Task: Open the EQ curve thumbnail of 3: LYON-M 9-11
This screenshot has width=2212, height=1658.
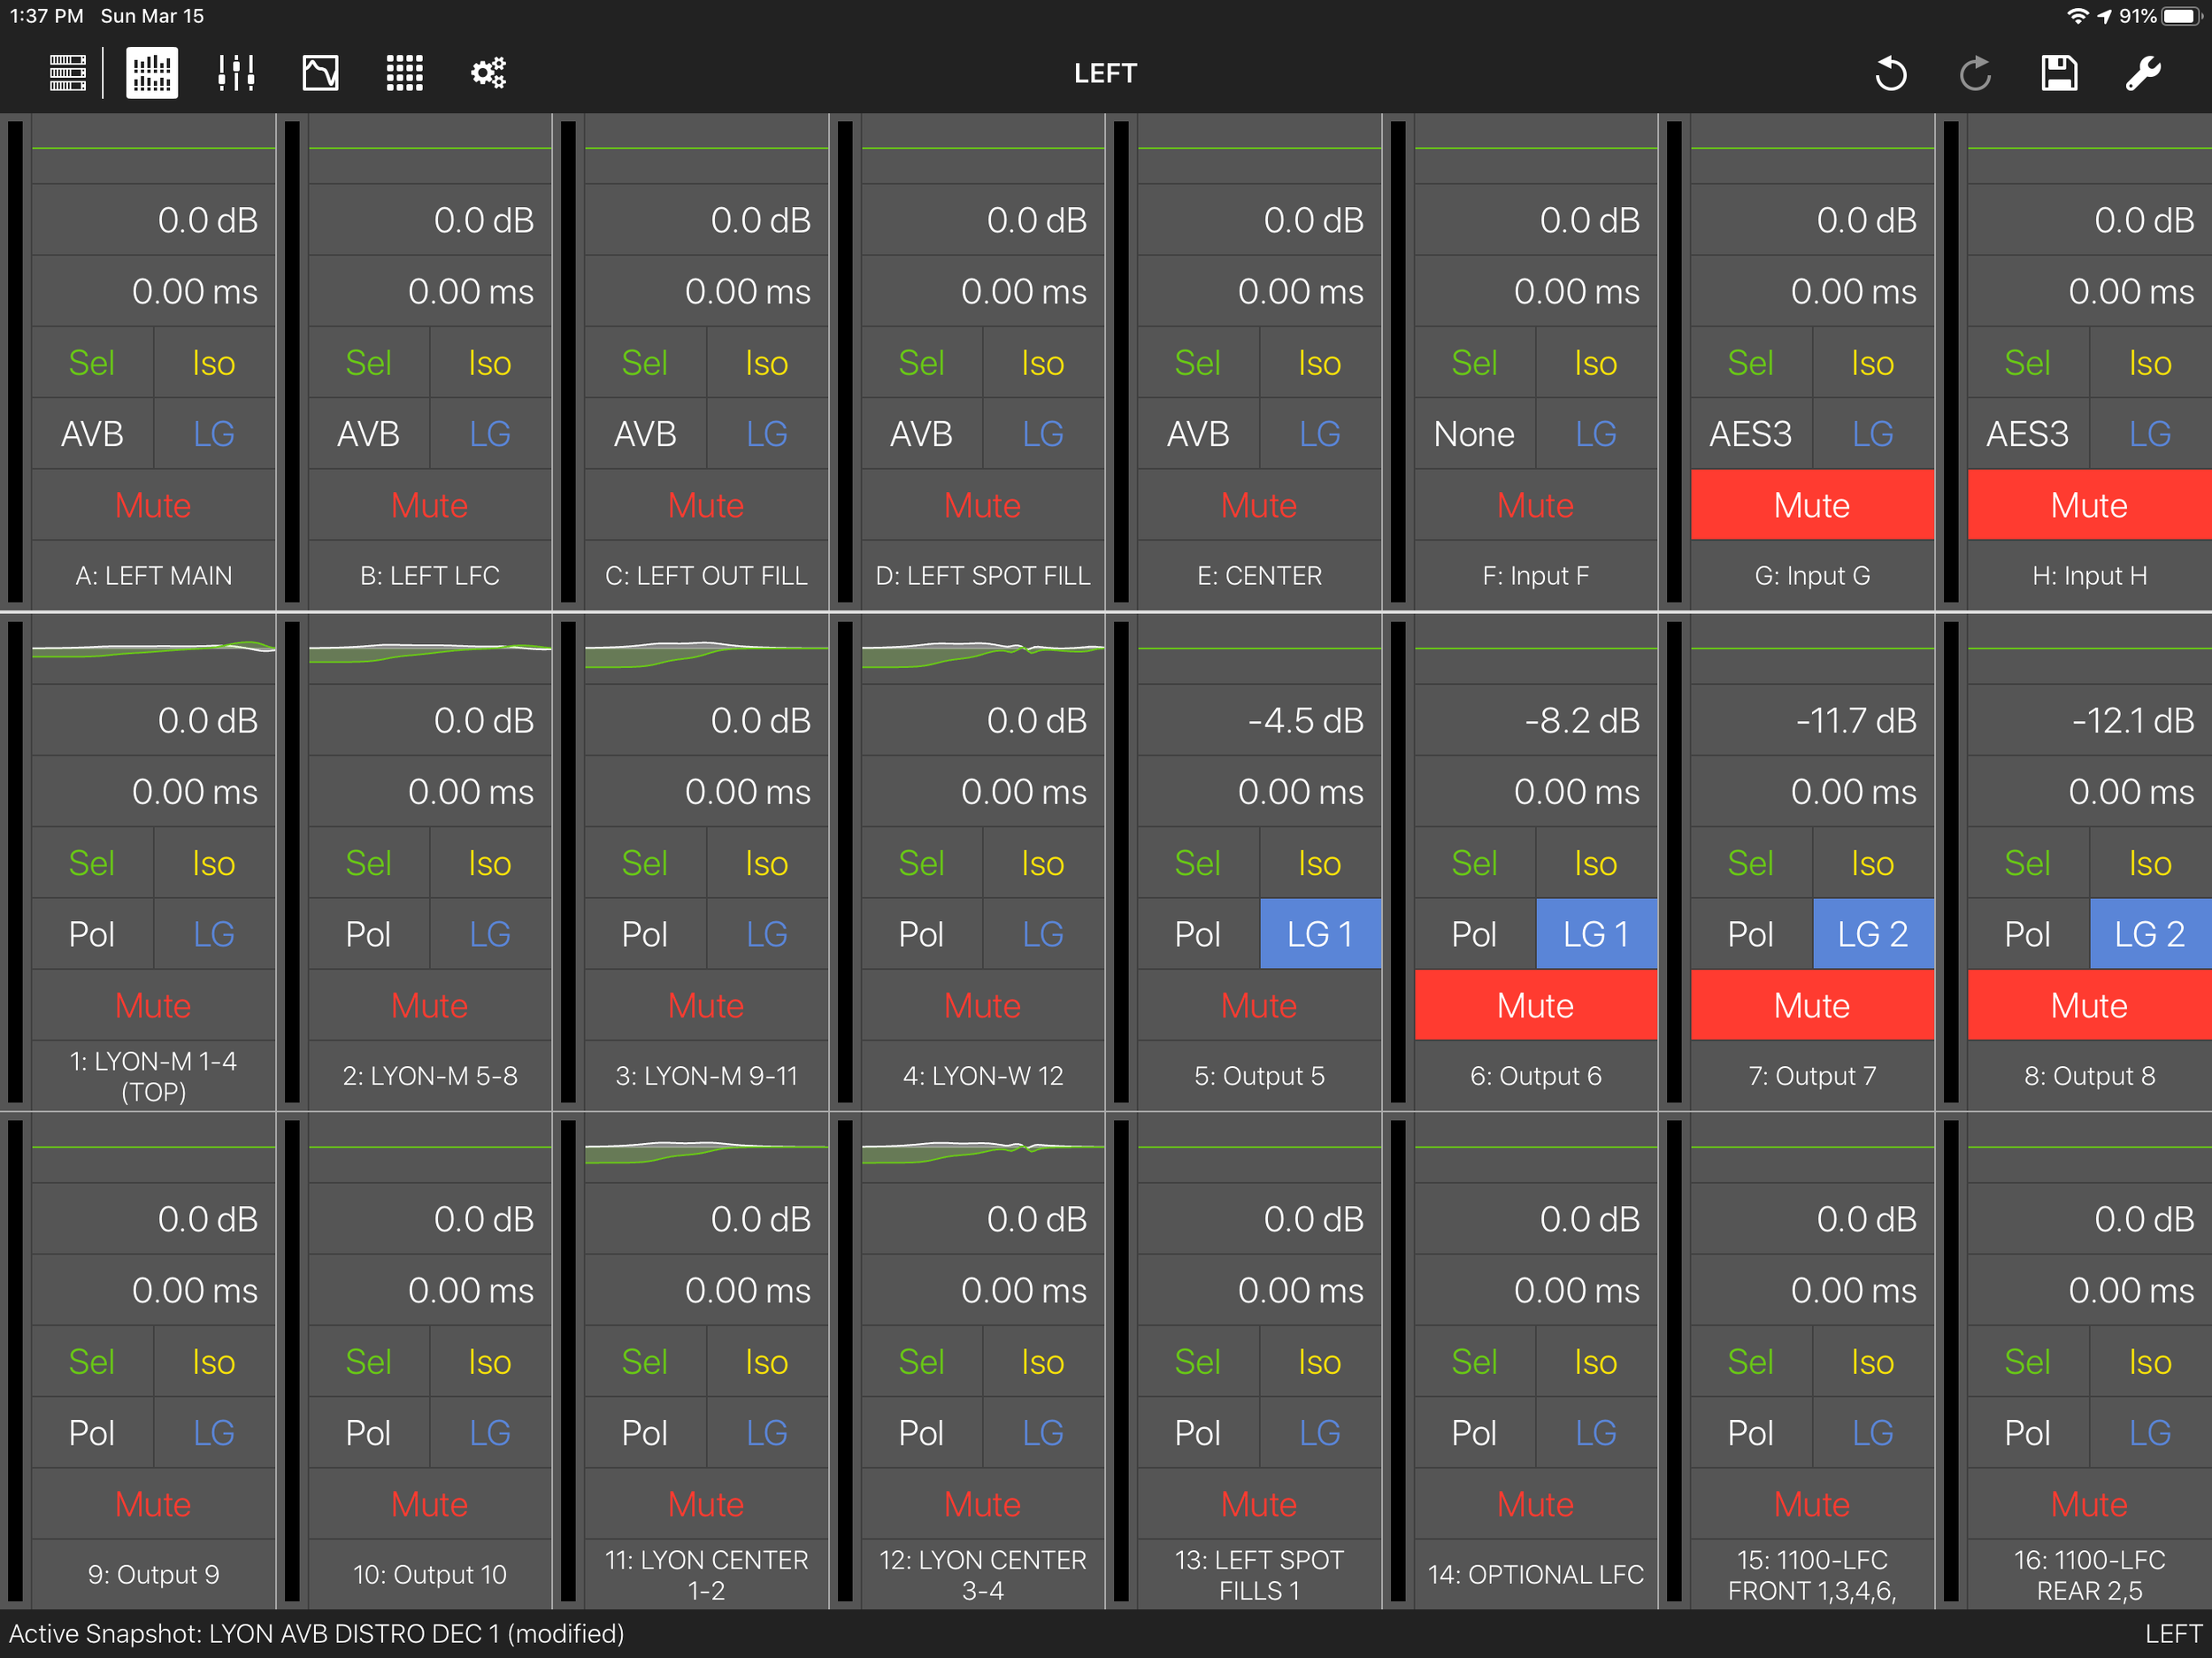Action: [706, 651]
